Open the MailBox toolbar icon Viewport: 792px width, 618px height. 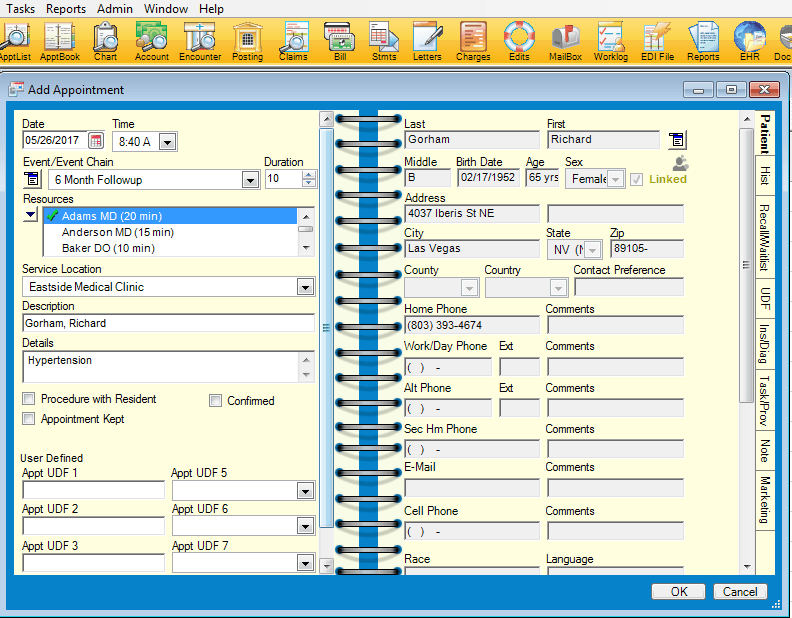pyautogui.click(x=565, y=41)
